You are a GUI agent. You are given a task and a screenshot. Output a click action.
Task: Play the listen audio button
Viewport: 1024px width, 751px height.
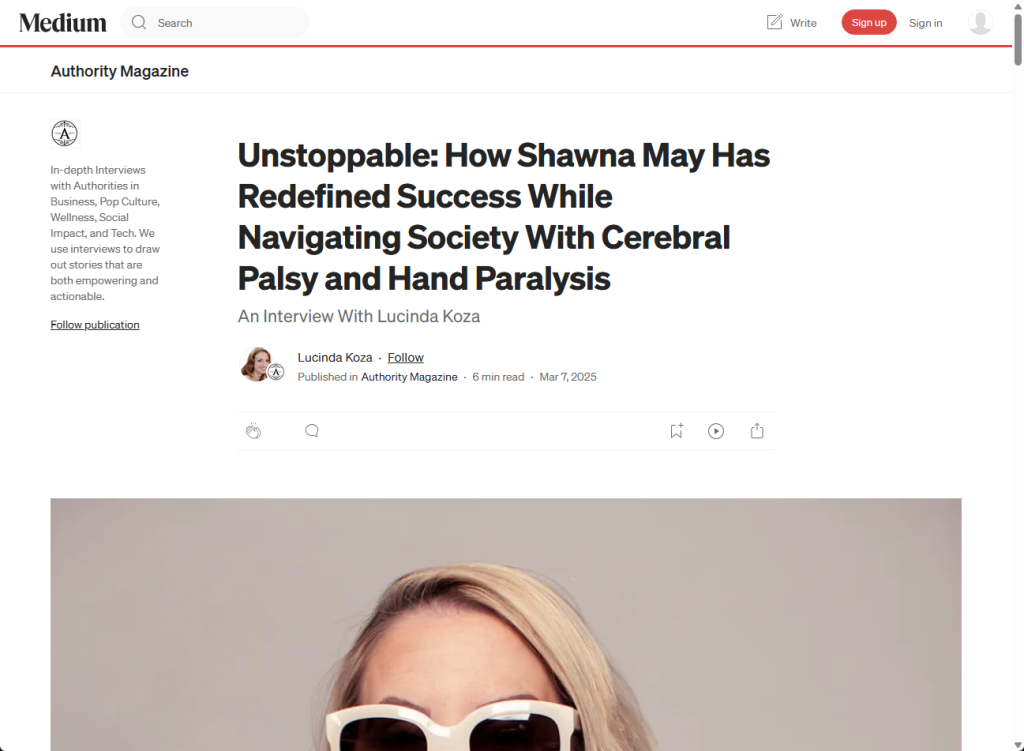pyautogui.click(x=716, y=431)
